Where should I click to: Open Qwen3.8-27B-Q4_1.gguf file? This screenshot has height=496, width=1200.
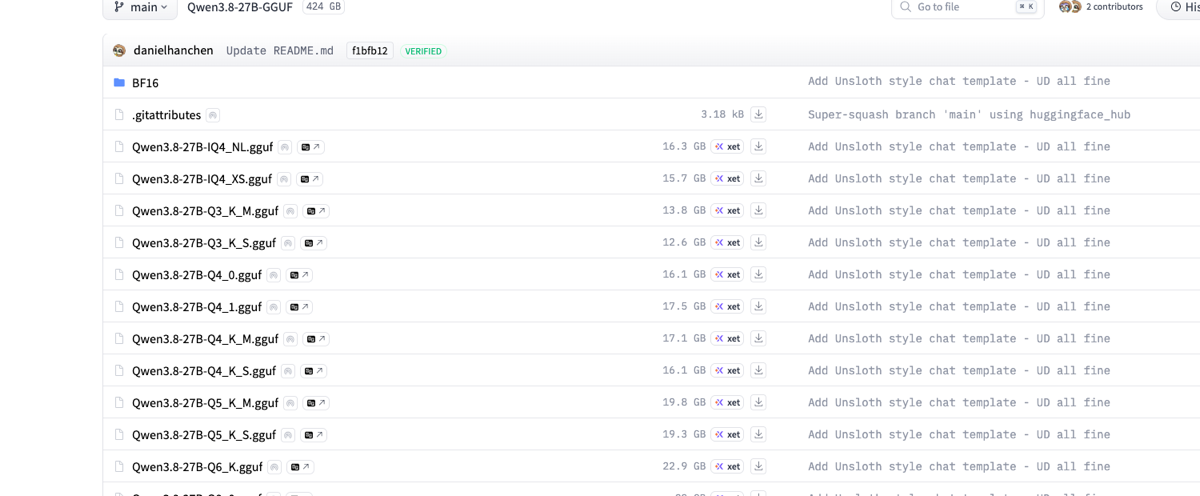tap(197, 307)
